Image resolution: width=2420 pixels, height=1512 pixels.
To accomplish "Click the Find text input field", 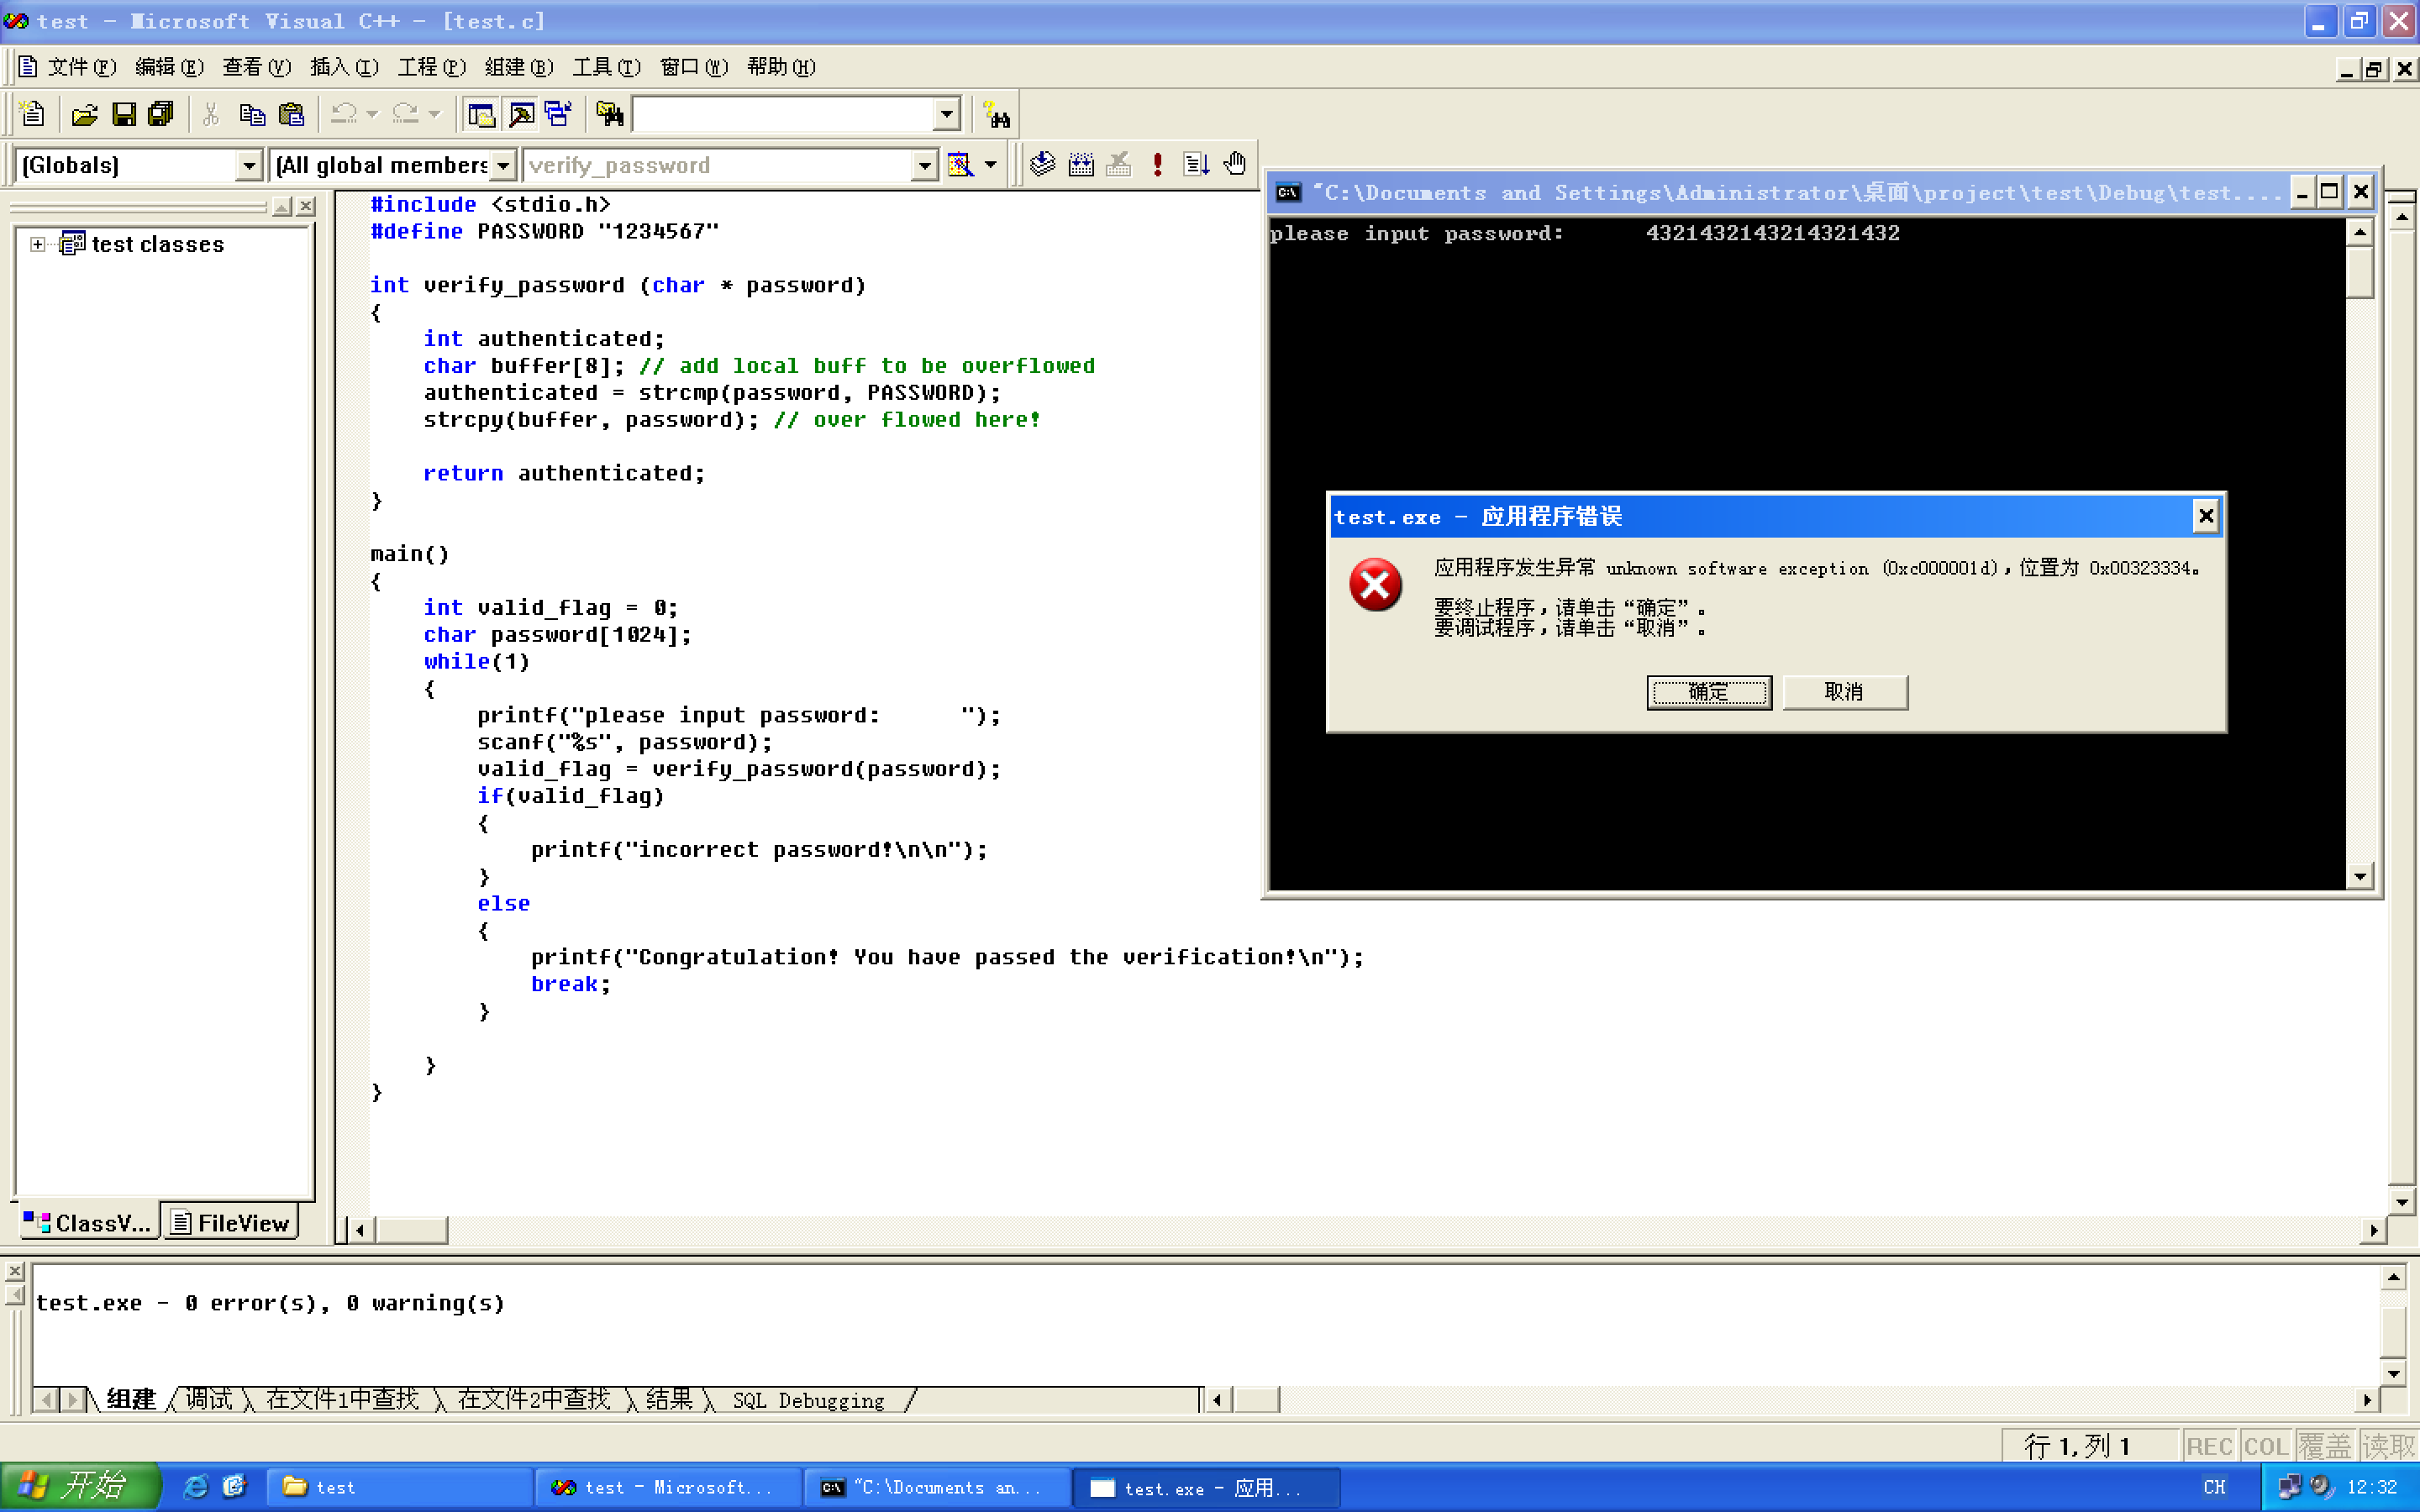I will coord(784,114).
